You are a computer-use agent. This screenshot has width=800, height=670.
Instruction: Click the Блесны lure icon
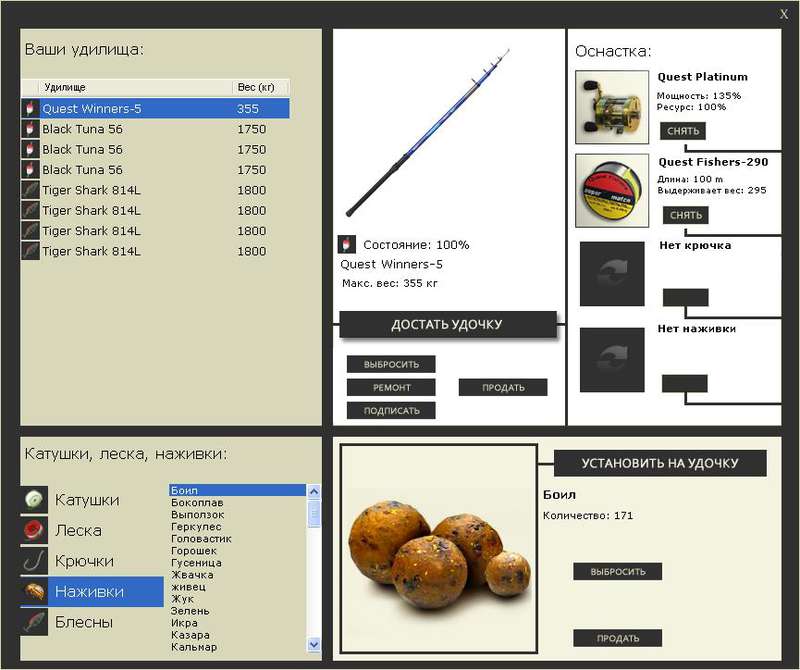tap(34, 622)
